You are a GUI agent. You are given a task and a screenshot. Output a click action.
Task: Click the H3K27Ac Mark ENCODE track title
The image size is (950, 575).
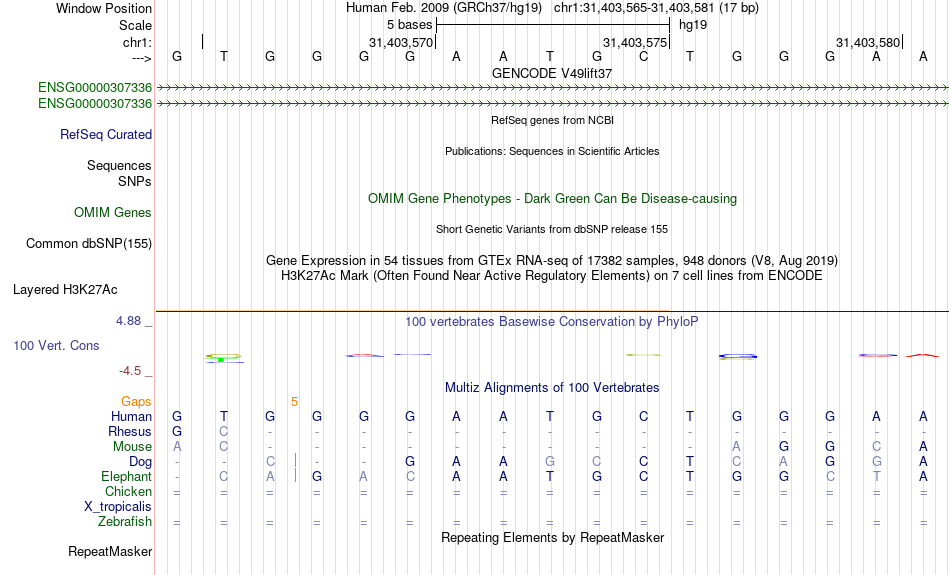coord(552,276)
